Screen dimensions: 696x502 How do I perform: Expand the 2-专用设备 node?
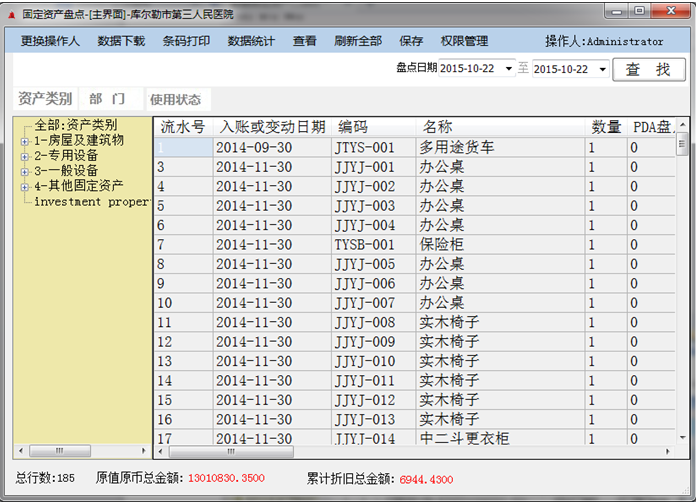tap(25, 157)
